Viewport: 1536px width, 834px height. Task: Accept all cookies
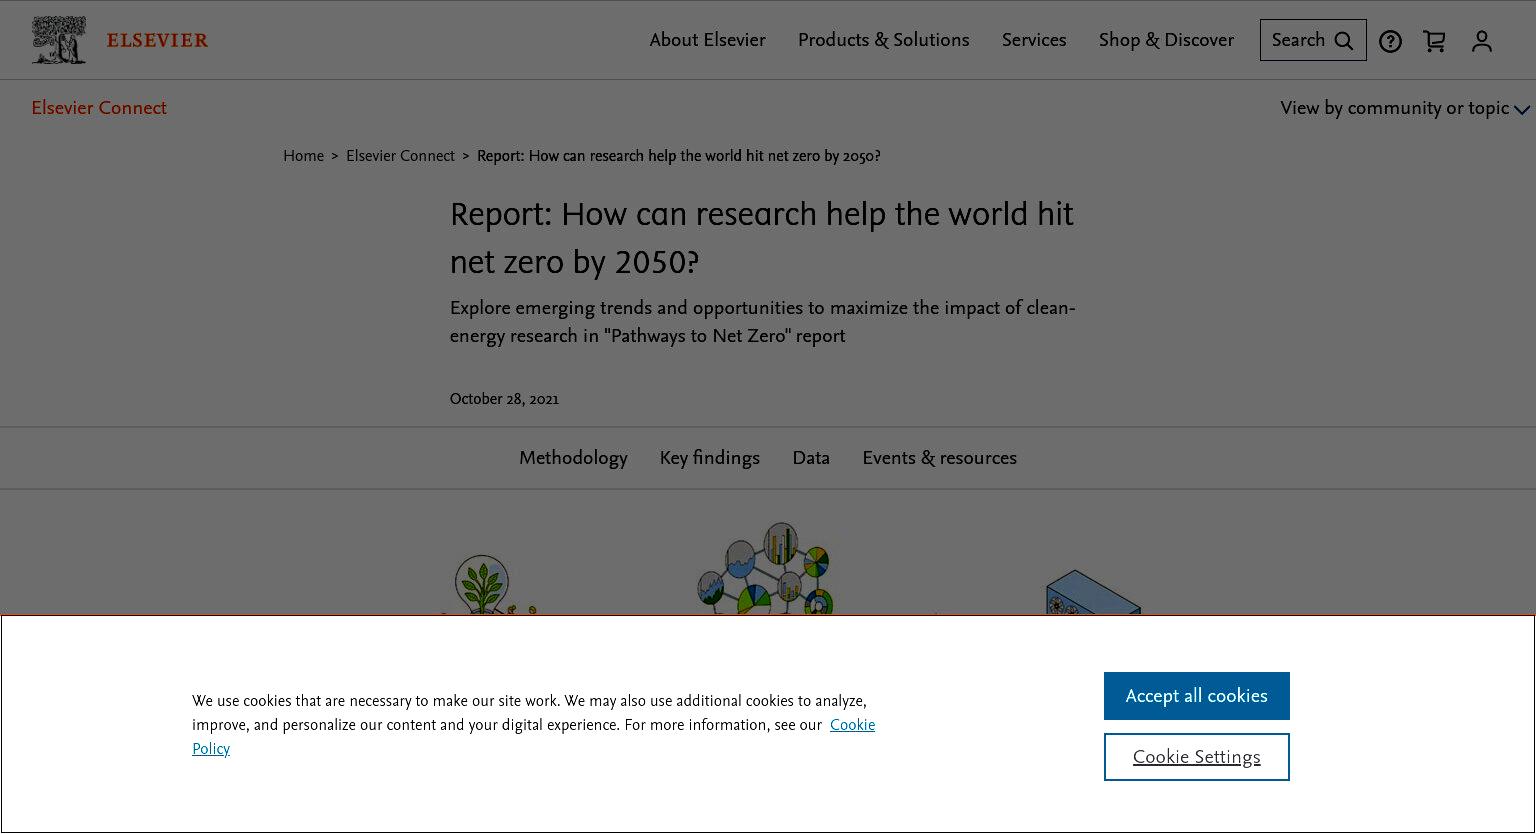click(x=1197, y=696)
